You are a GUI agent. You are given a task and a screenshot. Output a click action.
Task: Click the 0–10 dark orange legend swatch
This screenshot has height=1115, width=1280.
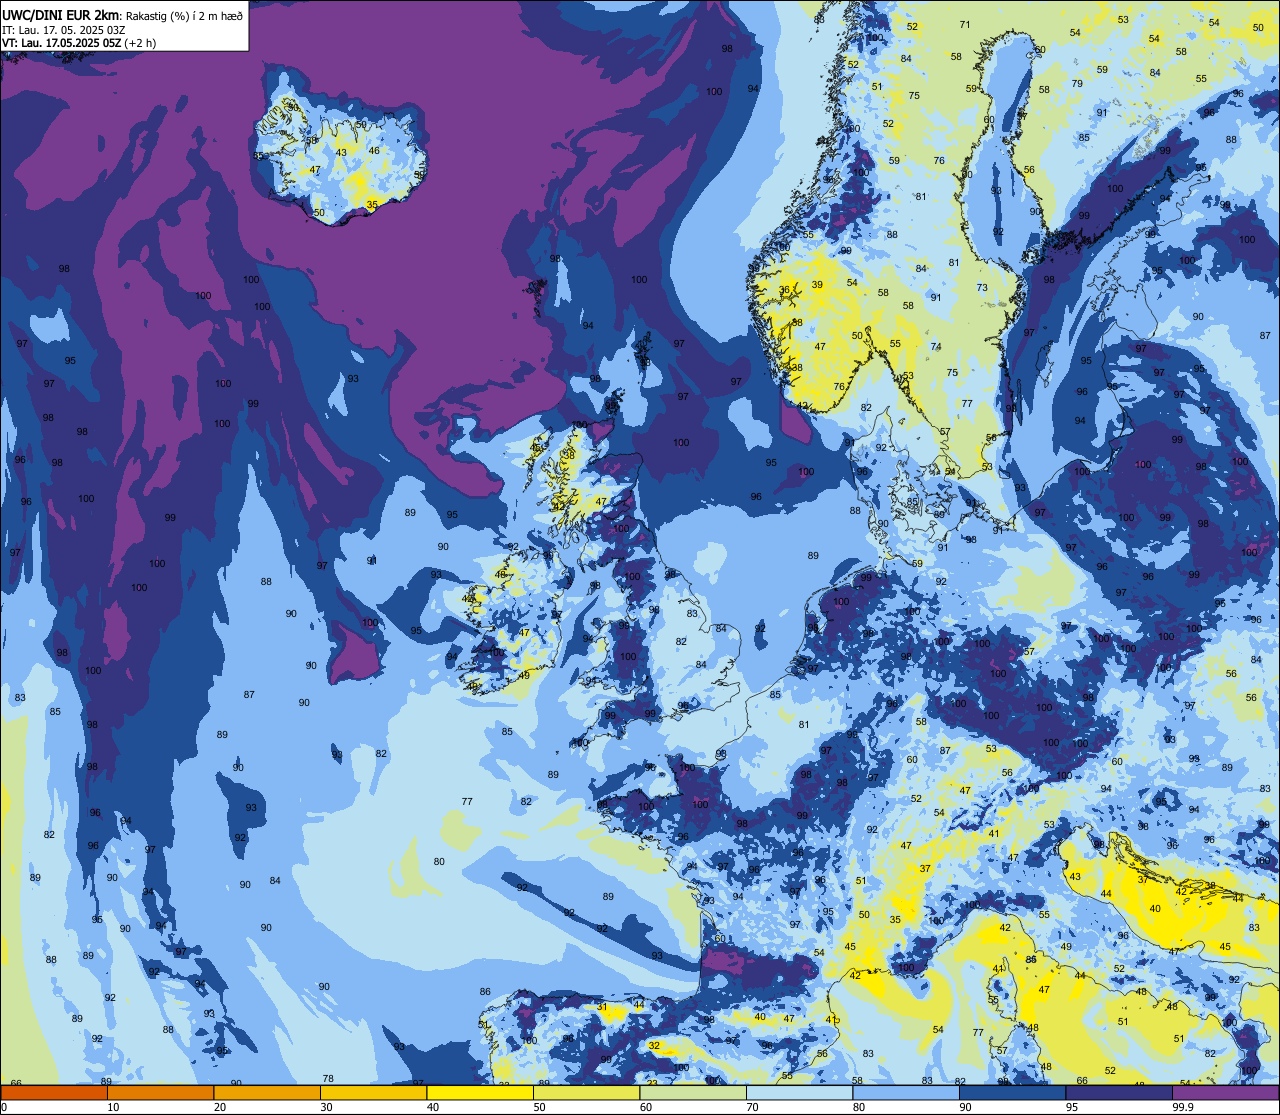[54, 1093]
